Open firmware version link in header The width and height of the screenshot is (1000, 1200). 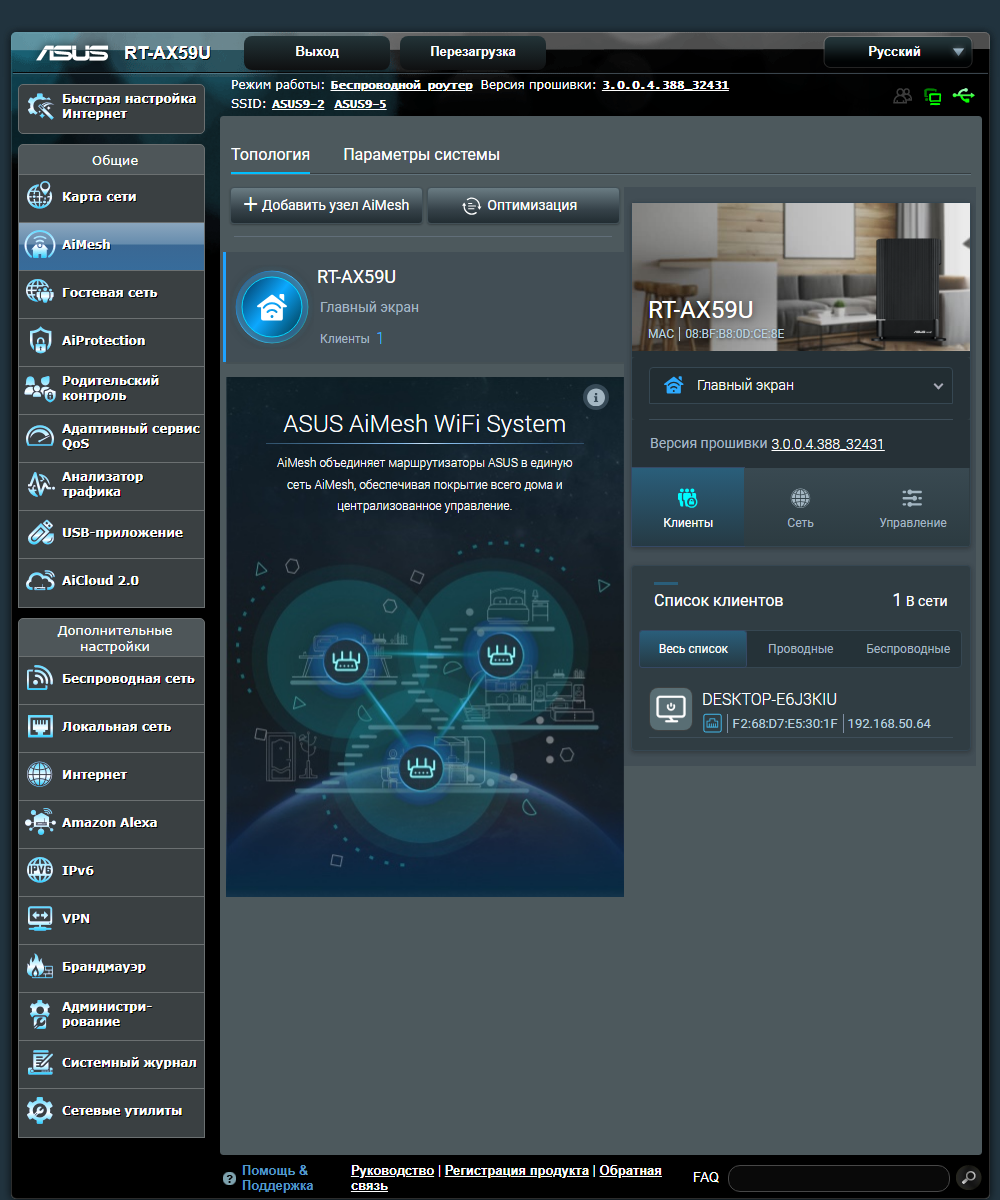665,85
